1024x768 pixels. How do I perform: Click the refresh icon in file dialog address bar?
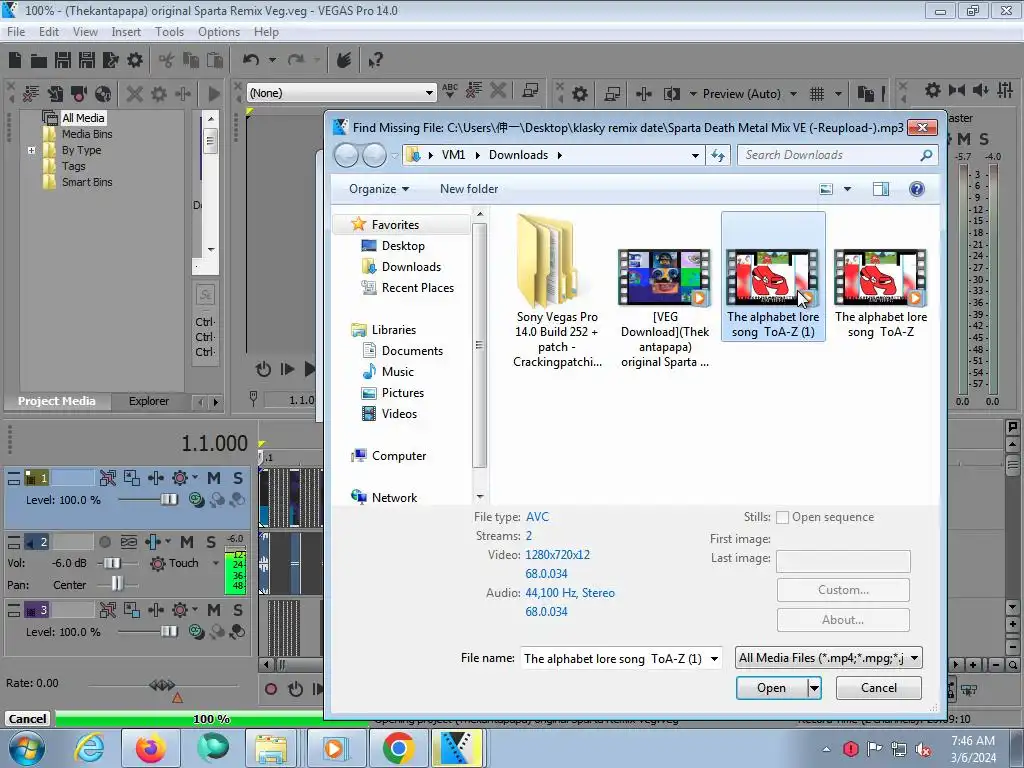(x=718, y=155)
